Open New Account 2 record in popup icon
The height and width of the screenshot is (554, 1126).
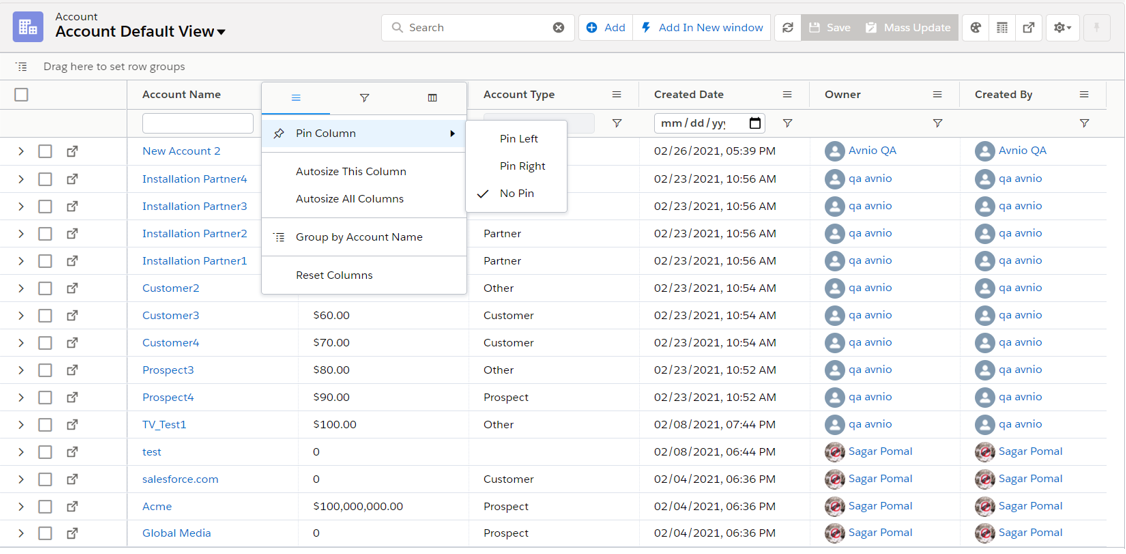(x=72, y=151)
